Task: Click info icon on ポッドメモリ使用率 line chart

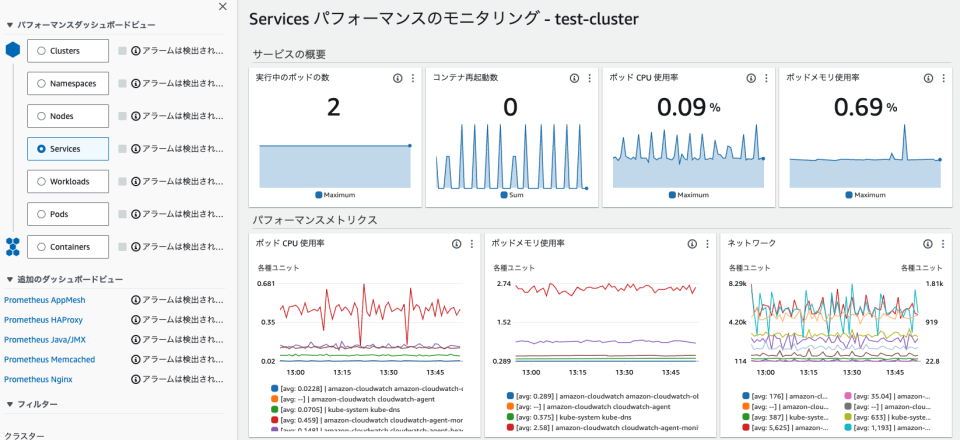Action: pyautogui.click(x=692, y=244)
